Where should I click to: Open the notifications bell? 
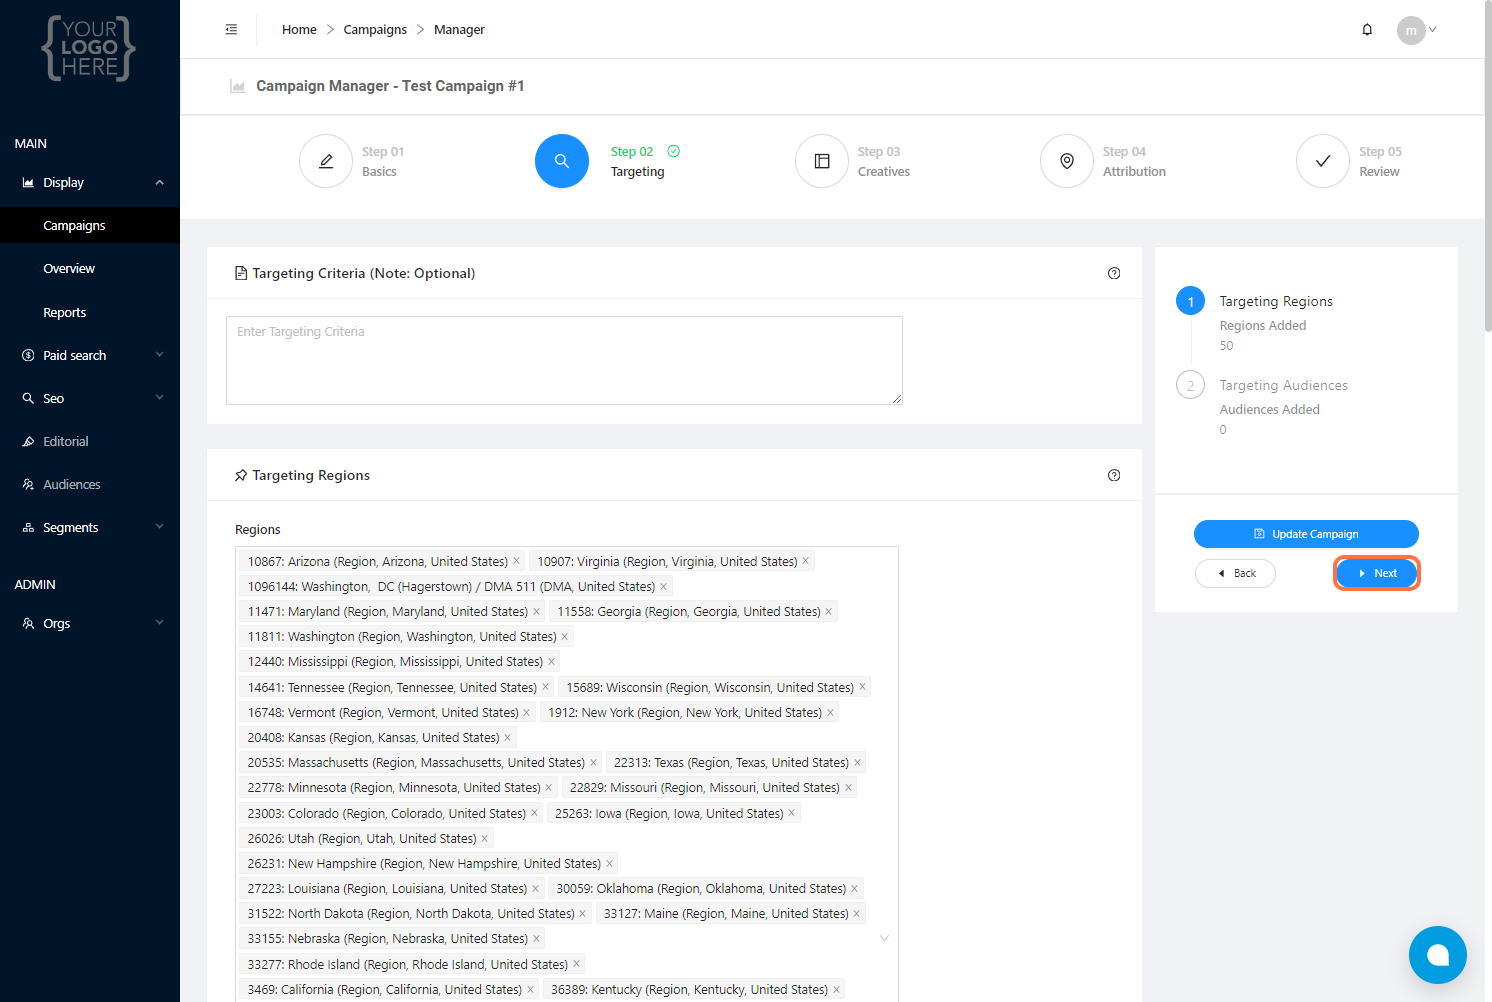pos(1367,30)
